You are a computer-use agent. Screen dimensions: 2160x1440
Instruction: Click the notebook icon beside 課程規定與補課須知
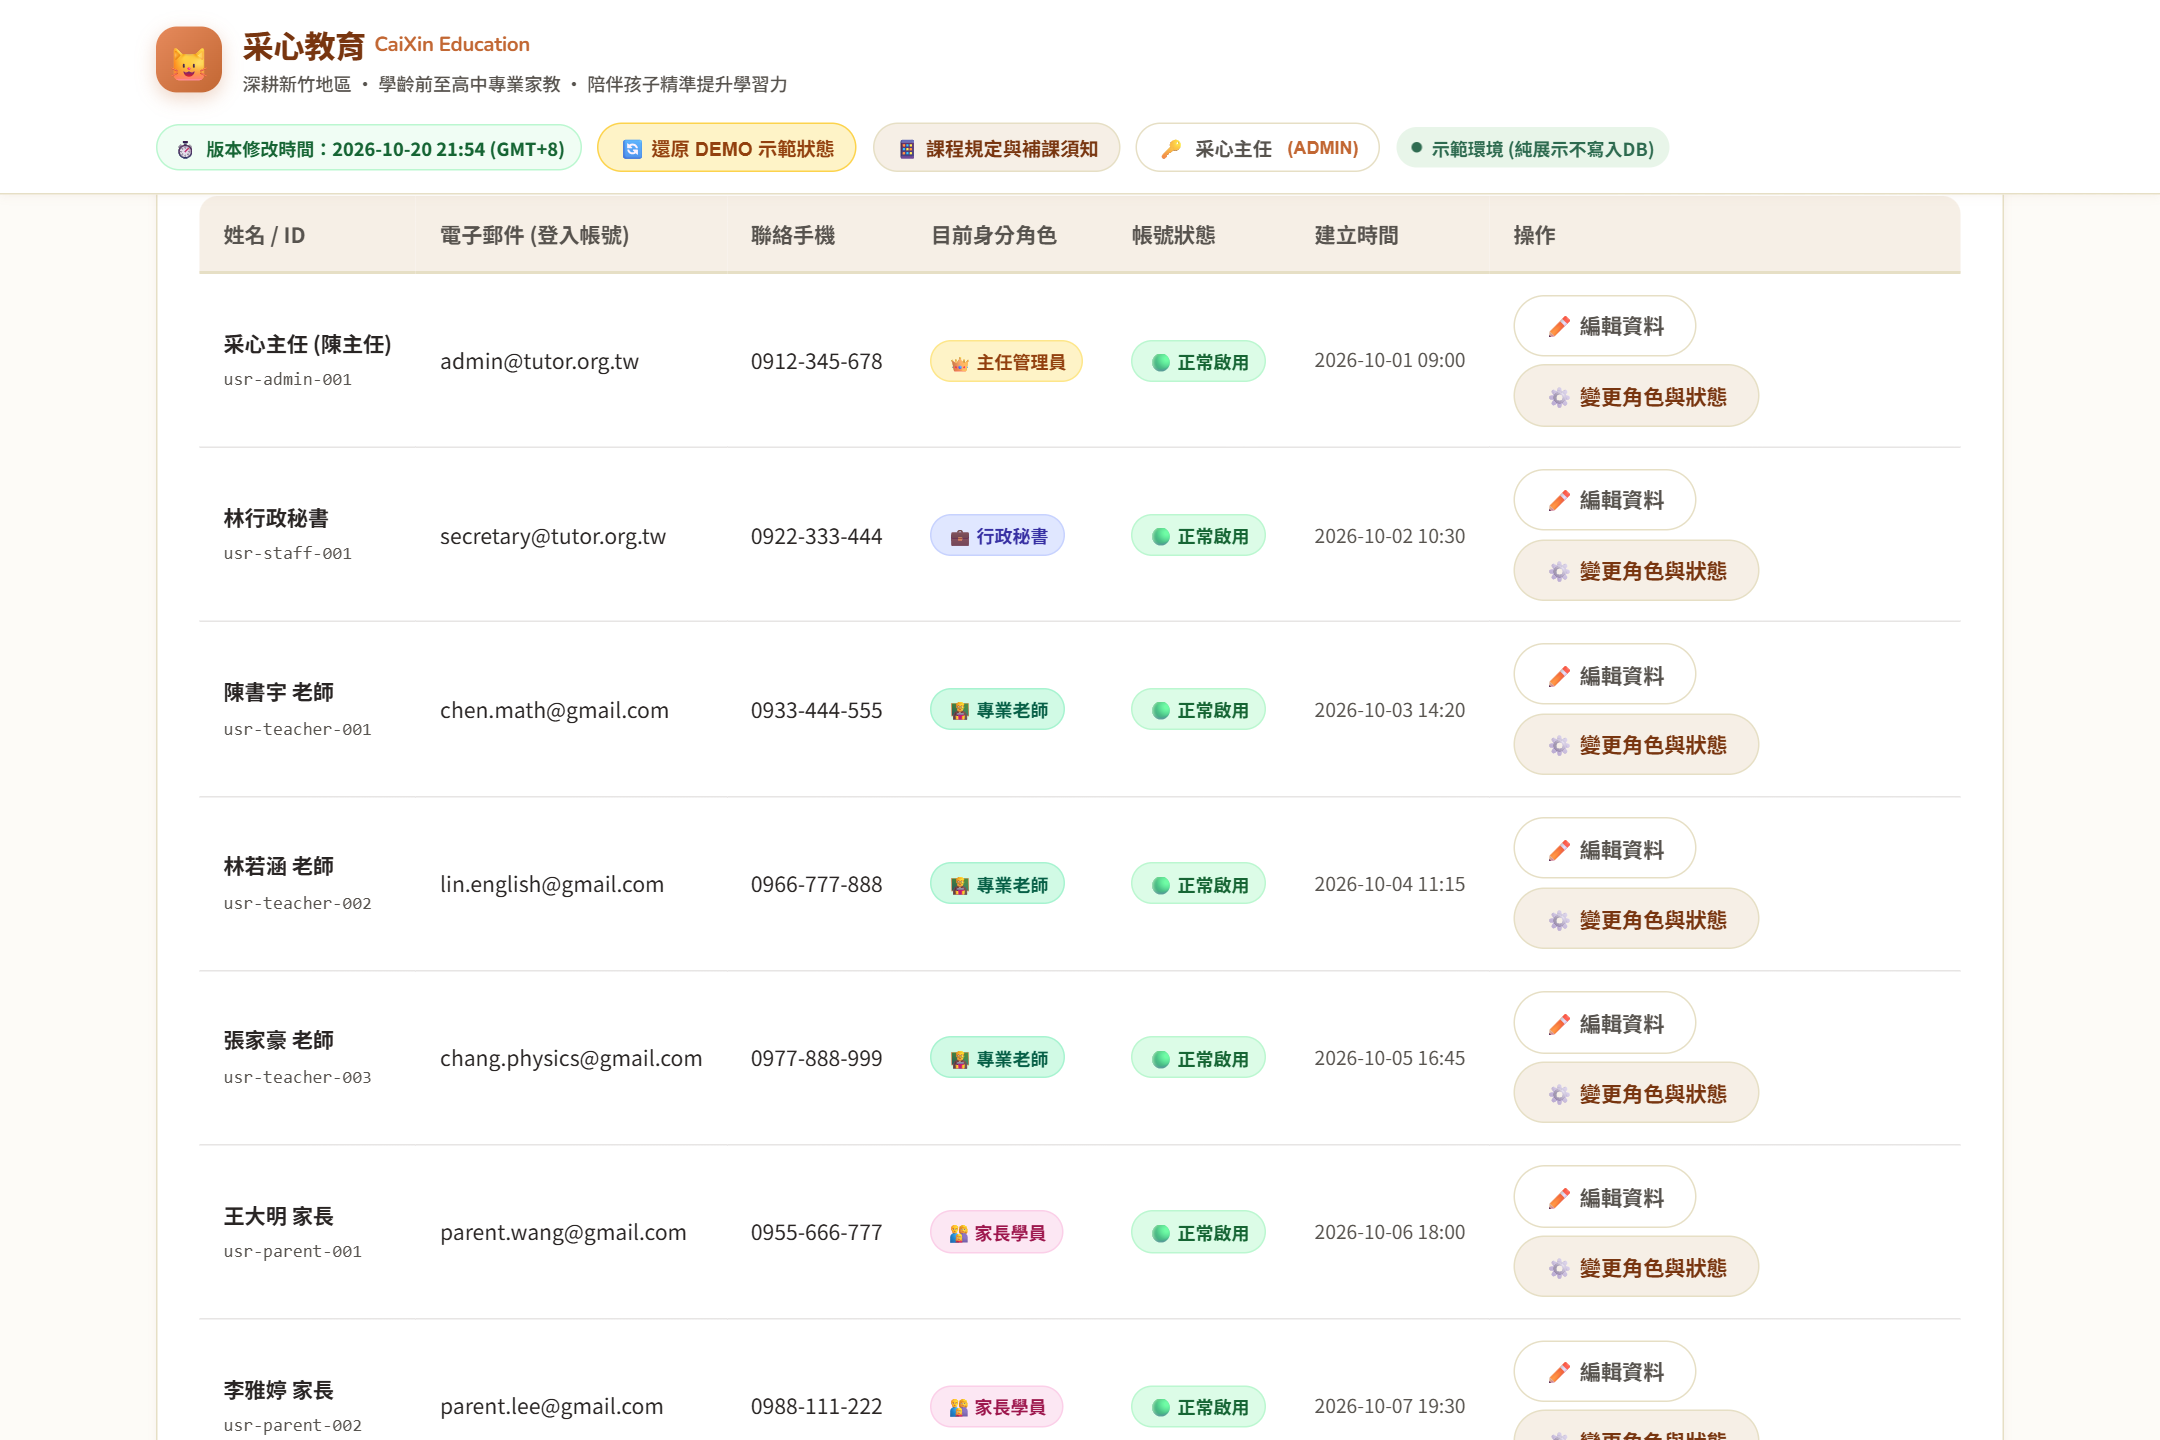907,149
